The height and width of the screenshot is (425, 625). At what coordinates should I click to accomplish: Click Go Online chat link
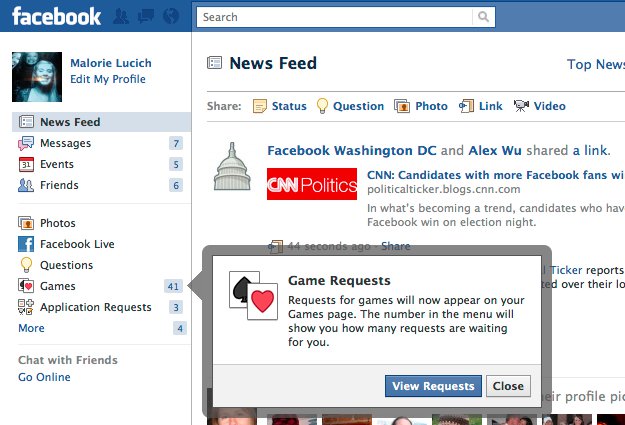coord(44,377)
